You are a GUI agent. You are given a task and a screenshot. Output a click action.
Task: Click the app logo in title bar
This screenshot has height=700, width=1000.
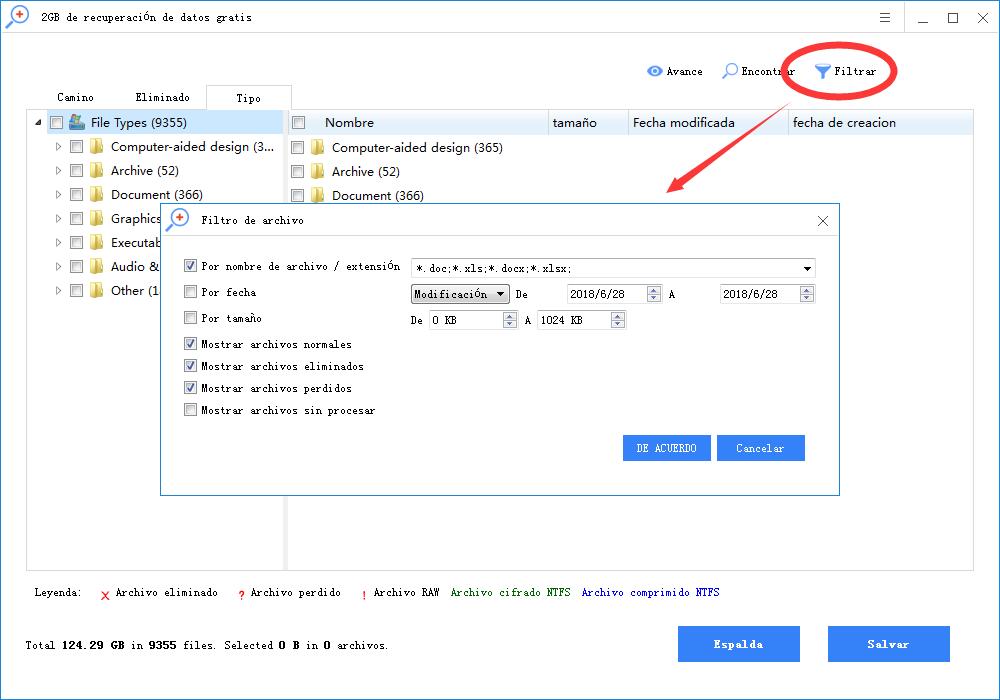[17, 17]
